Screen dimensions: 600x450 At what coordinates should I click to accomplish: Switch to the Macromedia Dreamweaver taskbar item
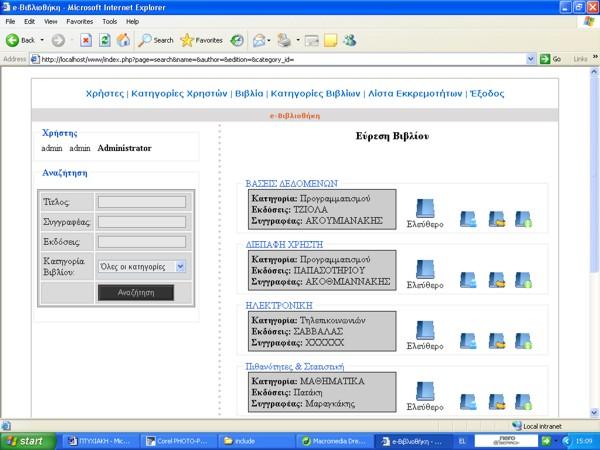334,441
